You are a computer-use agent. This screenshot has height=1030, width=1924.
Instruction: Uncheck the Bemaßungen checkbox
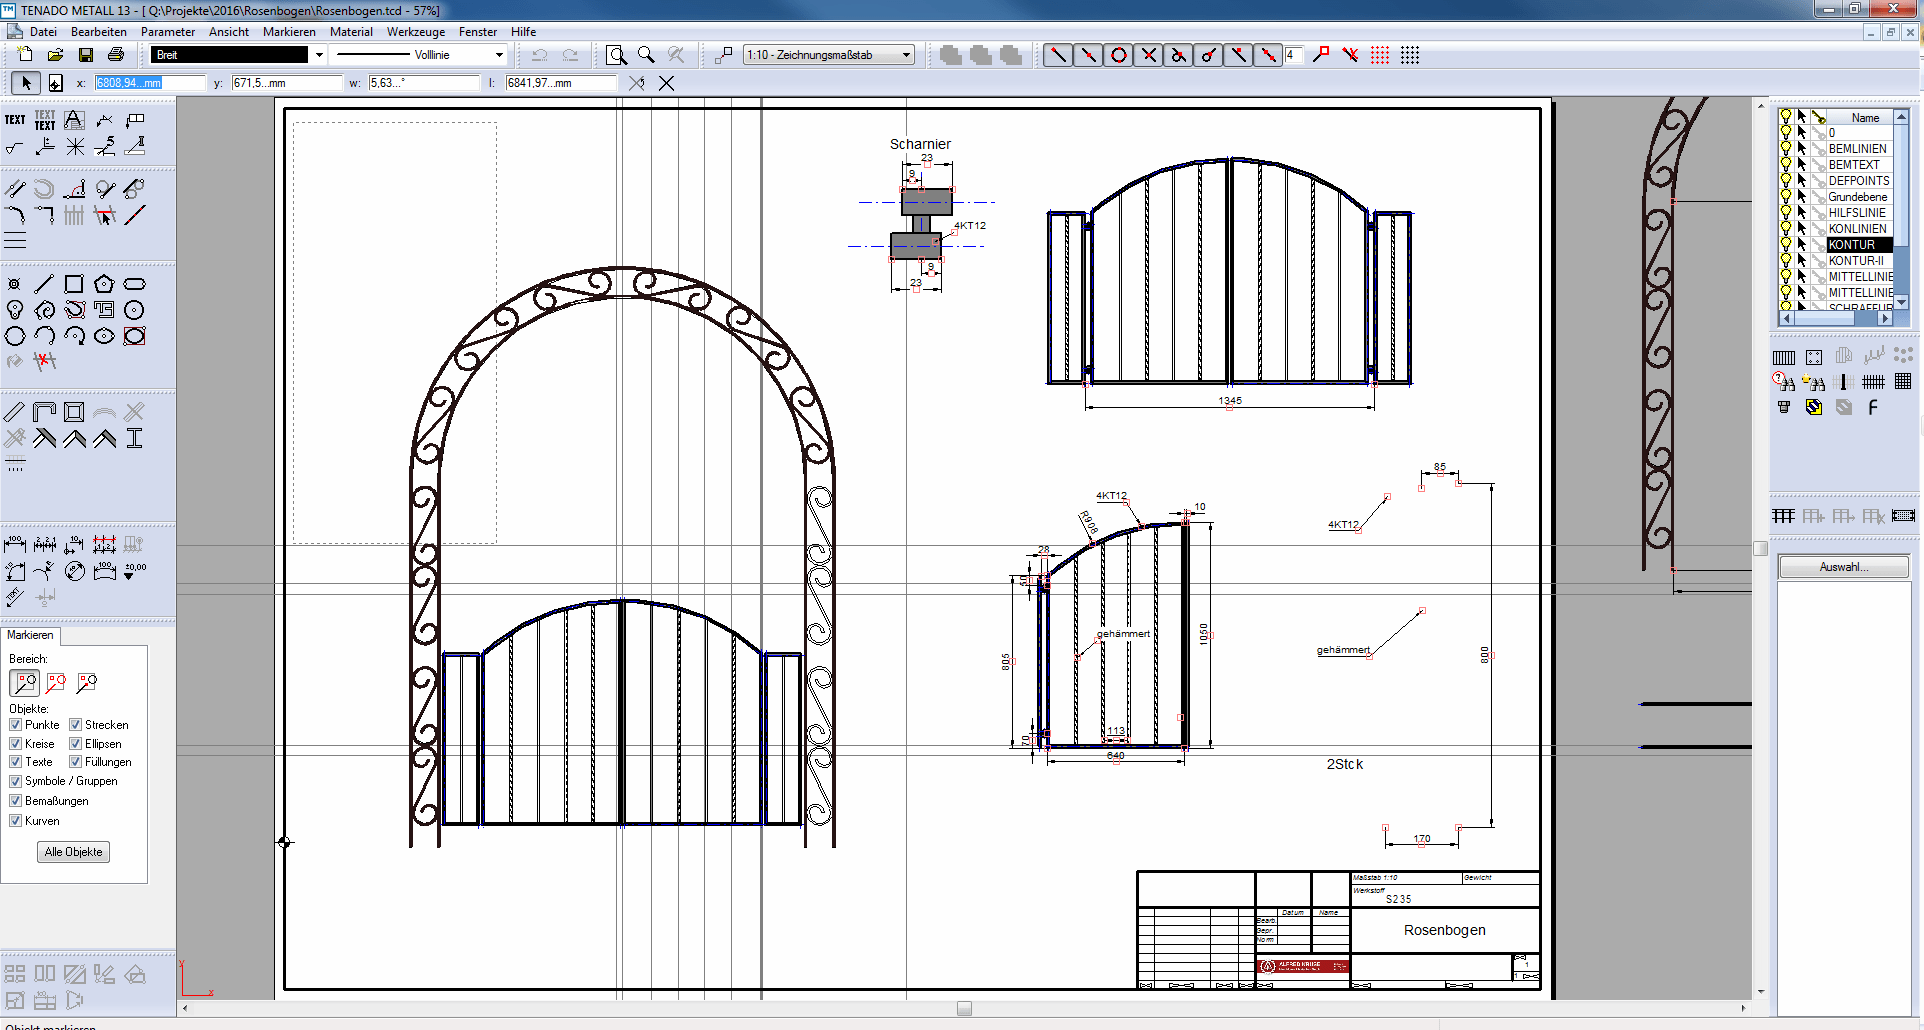pos(16,801)
